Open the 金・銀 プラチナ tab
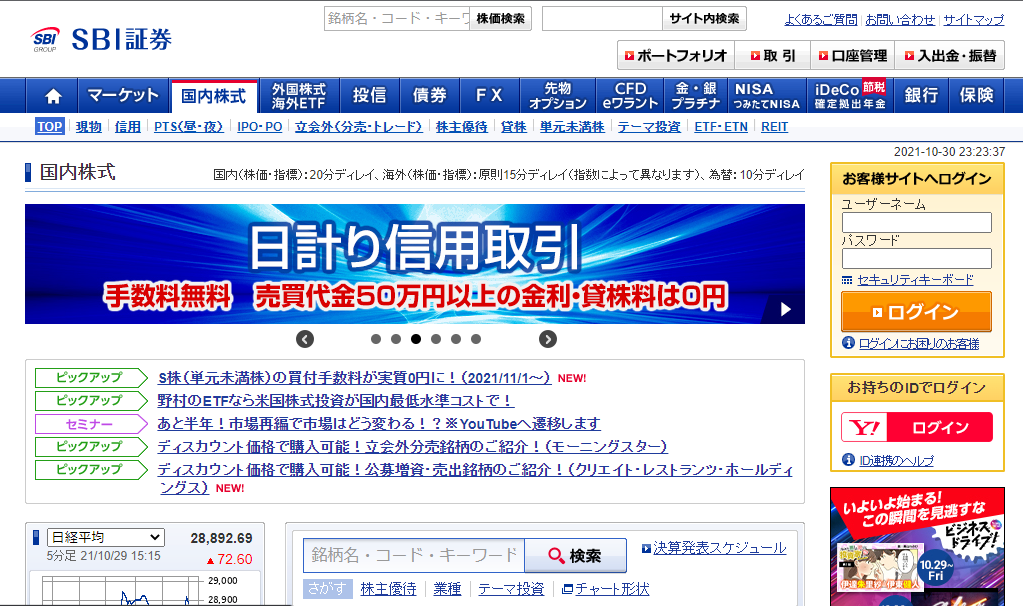This screenshot has height=606, width=1023. [x=696, y=96]
